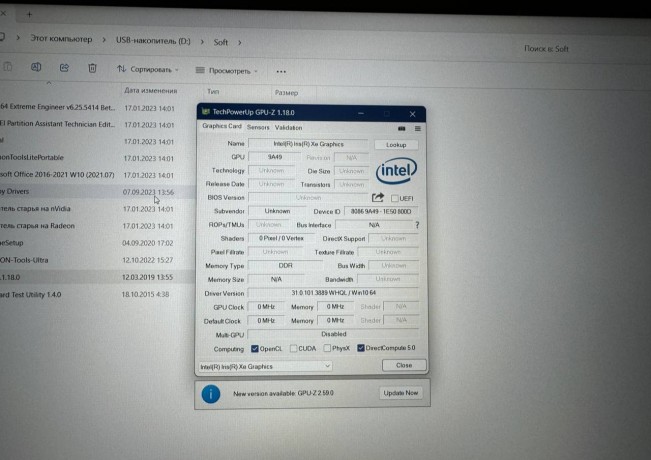Click the Bus Interface question mark
Image resolution: width=651 pixels, height=460 pixels.
(x=416, y=225)
